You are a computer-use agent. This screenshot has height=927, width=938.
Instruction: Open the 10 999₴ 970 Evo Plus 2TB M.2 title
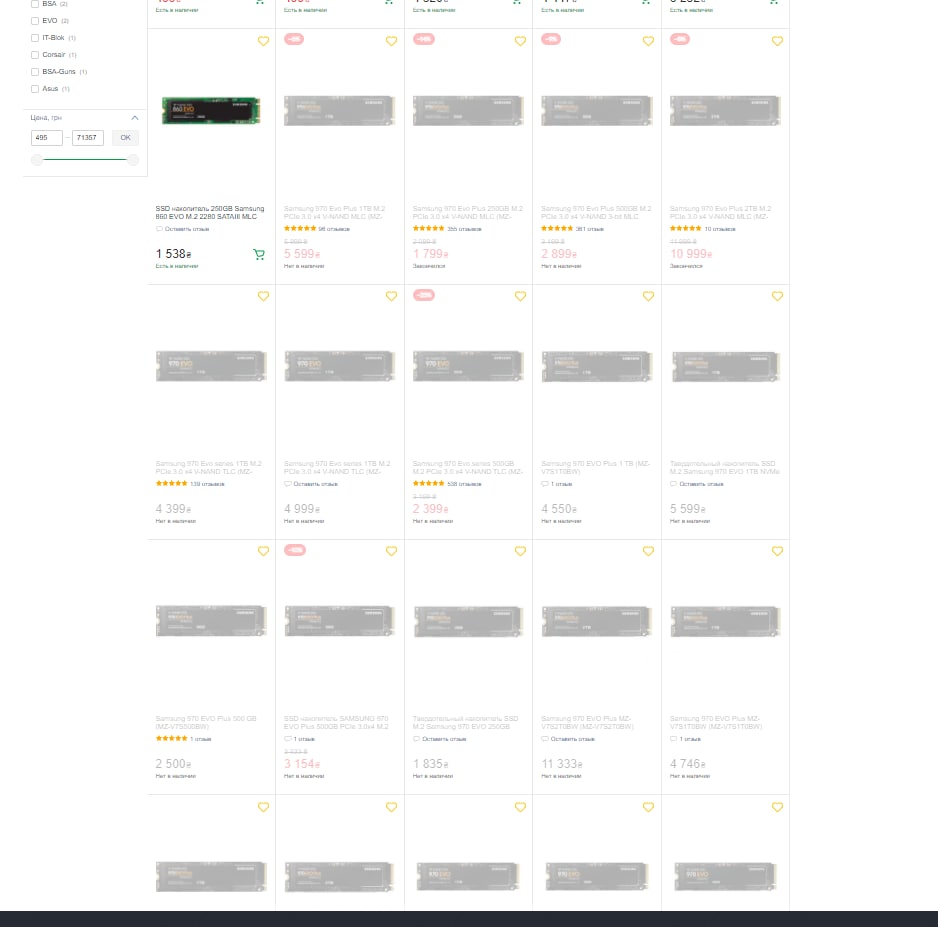[720, 212]
